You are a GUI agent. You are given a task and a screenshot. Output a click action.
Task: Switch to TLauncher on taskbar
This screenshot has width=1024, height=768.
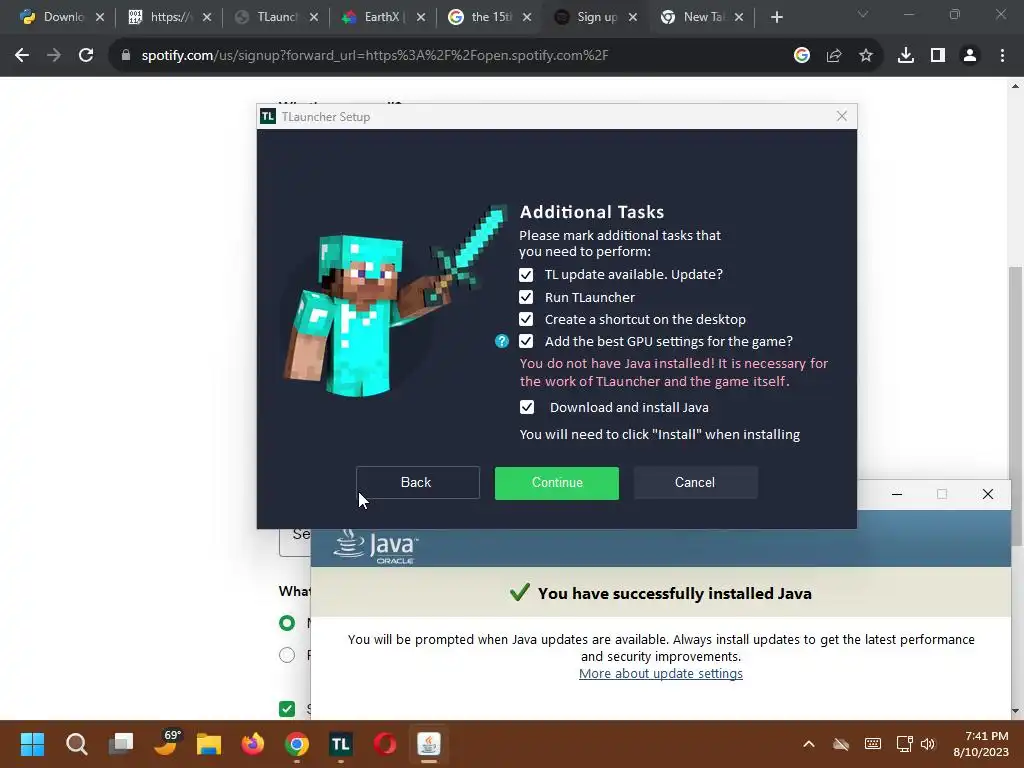click(x=340, y=744)
